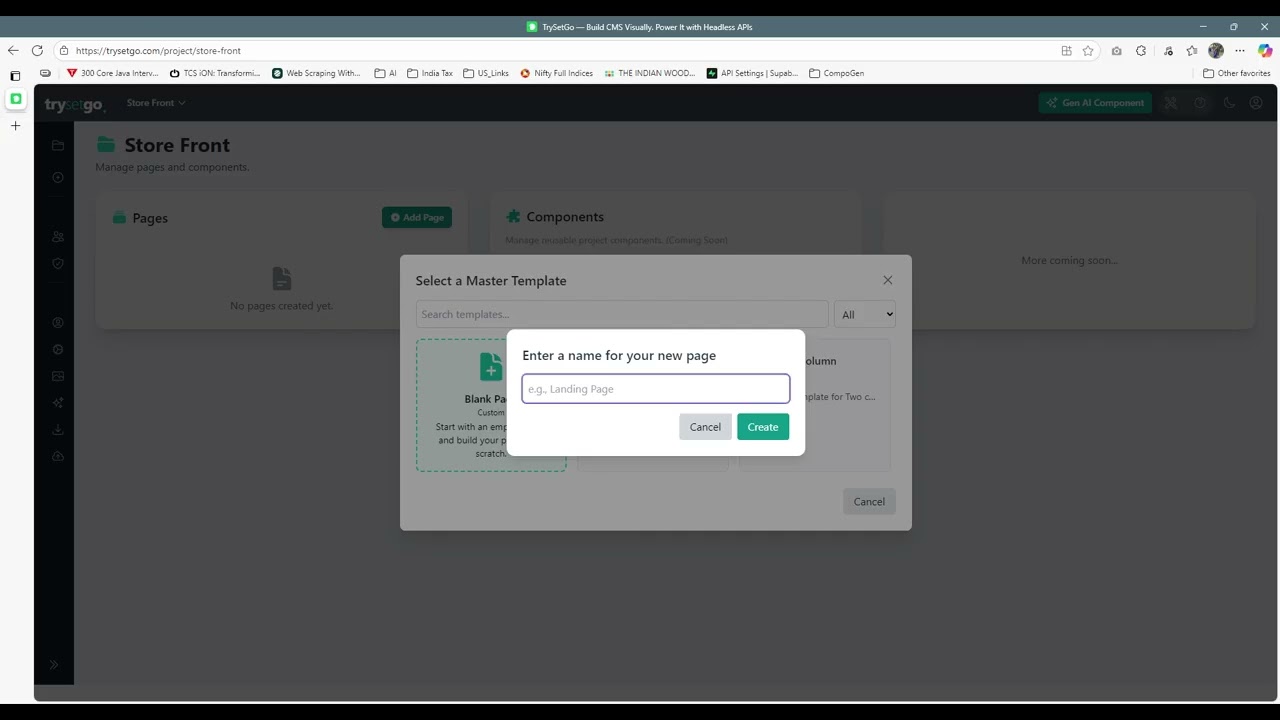The image size is (1280, 720).
Task: Open the TCS iON bookmark
Action: pos(215,73)
